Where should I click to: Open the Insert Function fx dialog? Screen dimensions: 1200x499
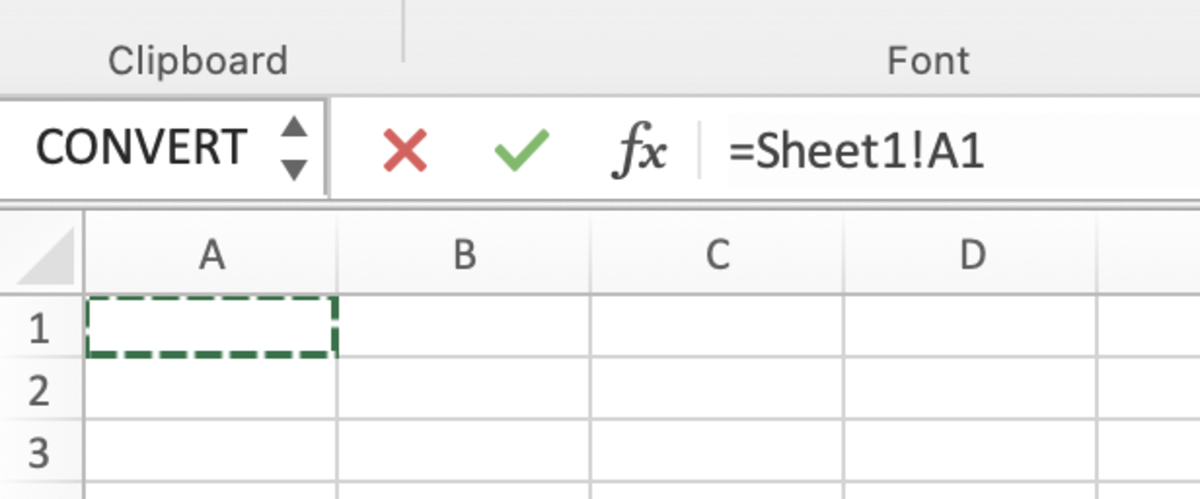[638, 151]
